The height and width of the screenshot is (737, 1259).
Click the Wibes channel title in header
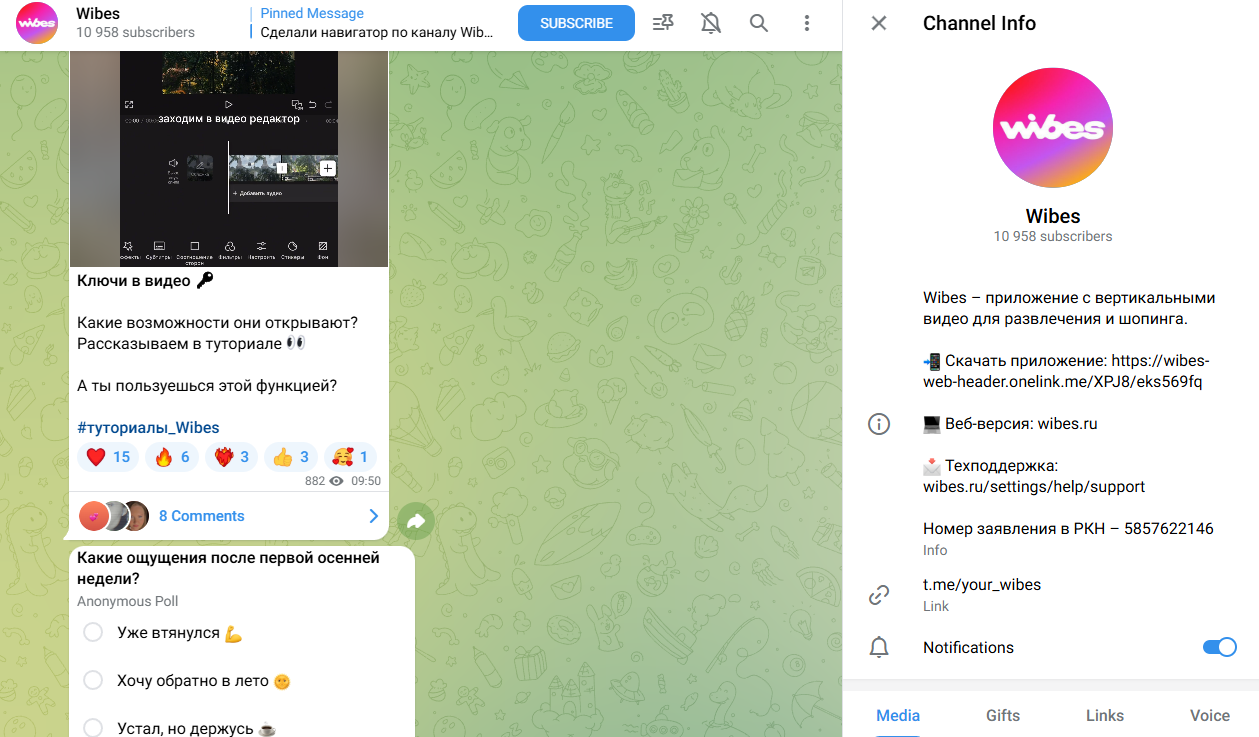click(x=98, y=14)
